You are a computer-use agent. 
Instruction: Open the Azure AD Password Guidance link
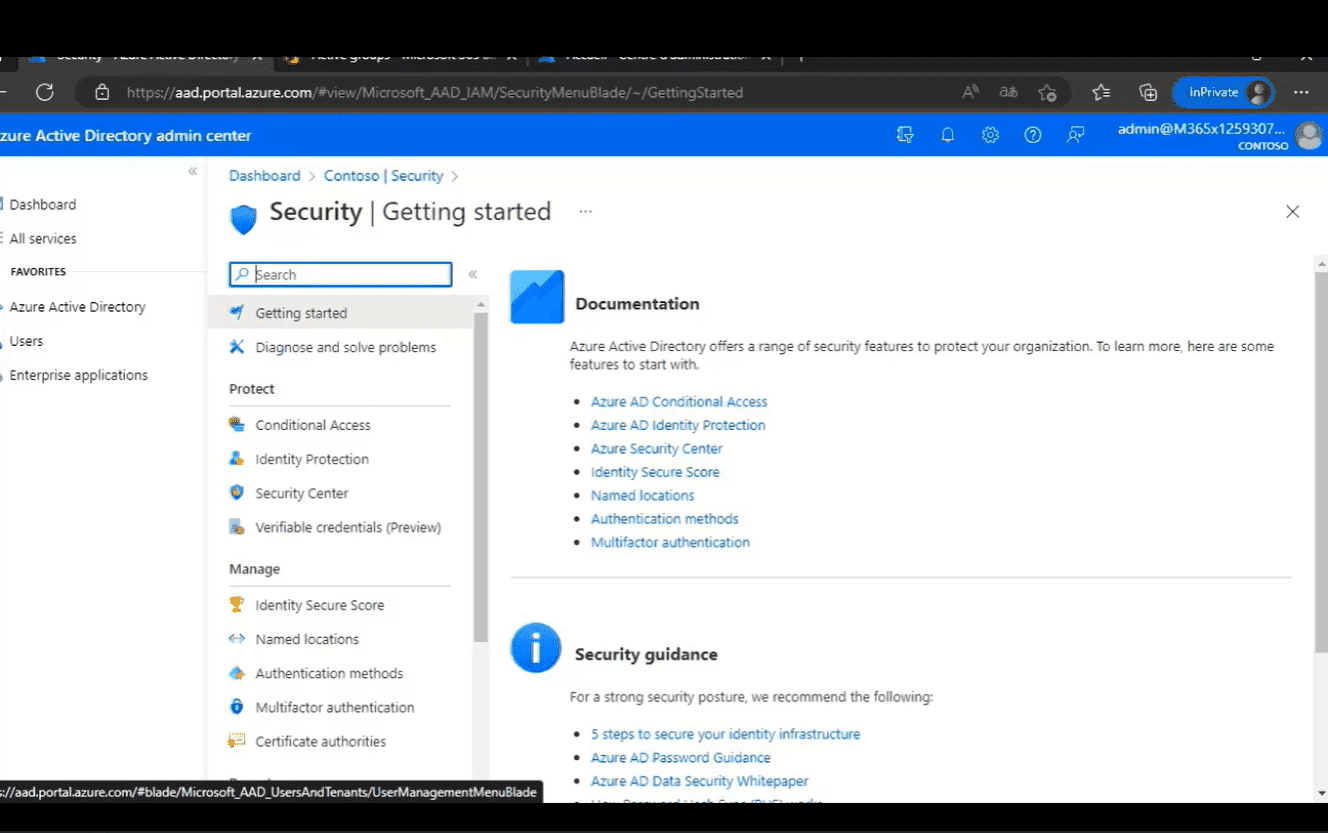[x=681, y=757]
